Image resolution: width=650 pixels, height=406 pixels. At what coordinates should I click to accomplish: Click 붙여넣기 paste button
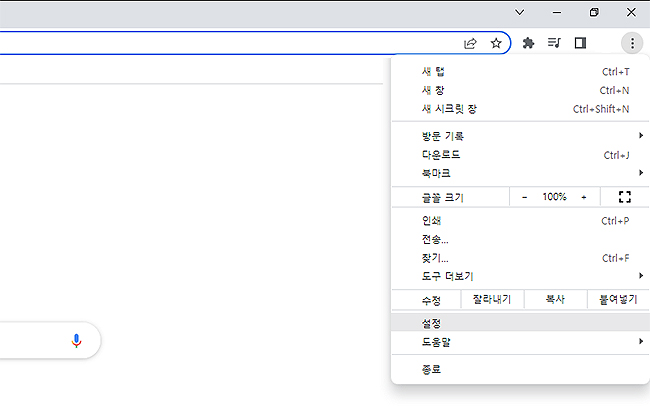(x=618, y=299)
